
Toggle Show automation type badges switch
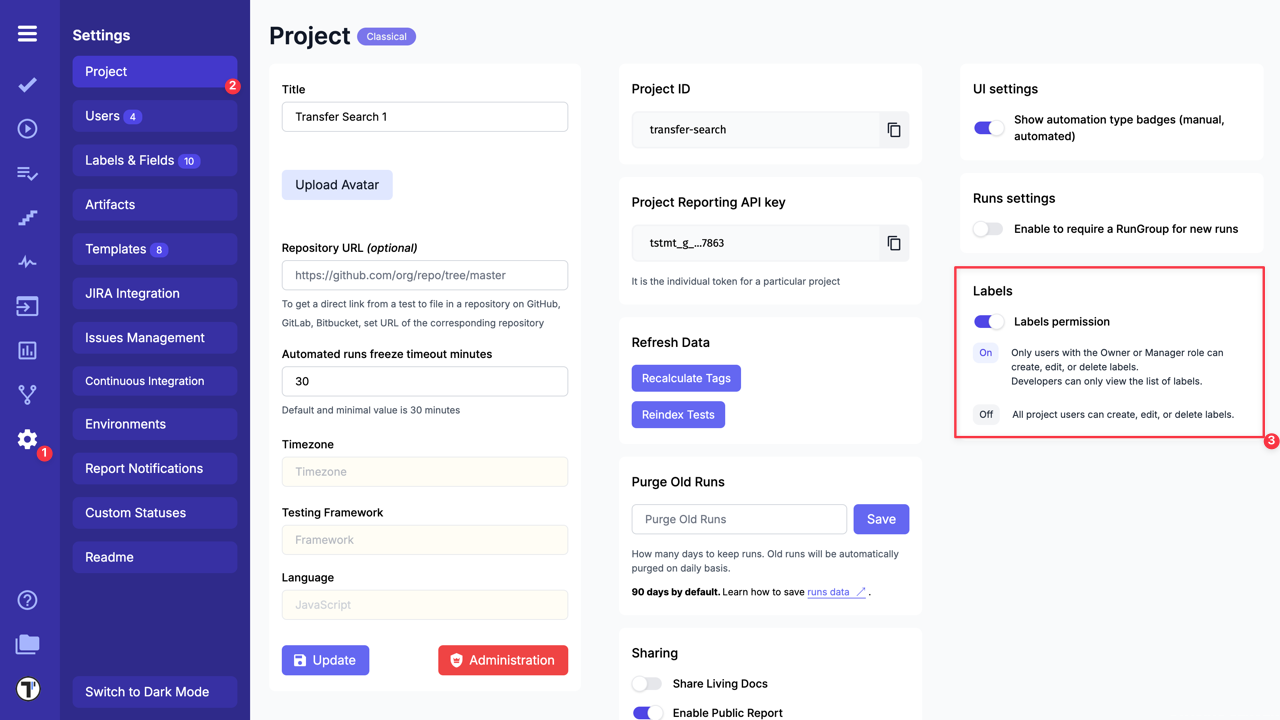tap(988, 128)
